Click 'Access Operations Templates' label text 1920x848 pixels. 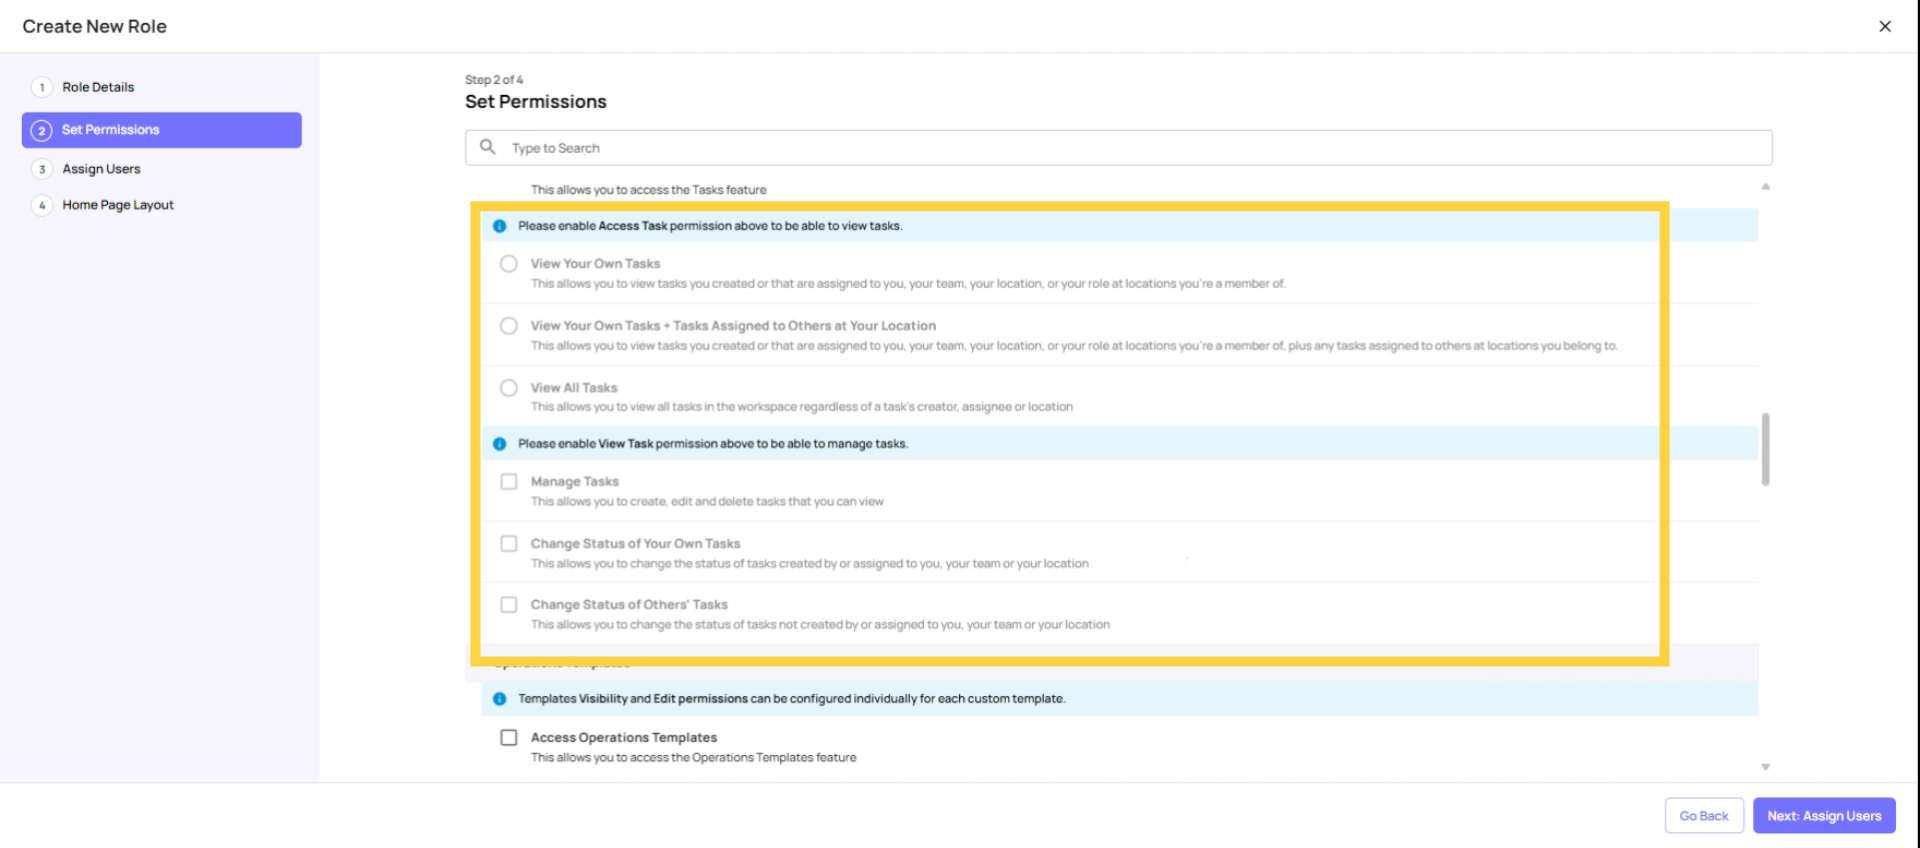click(624, 738)
